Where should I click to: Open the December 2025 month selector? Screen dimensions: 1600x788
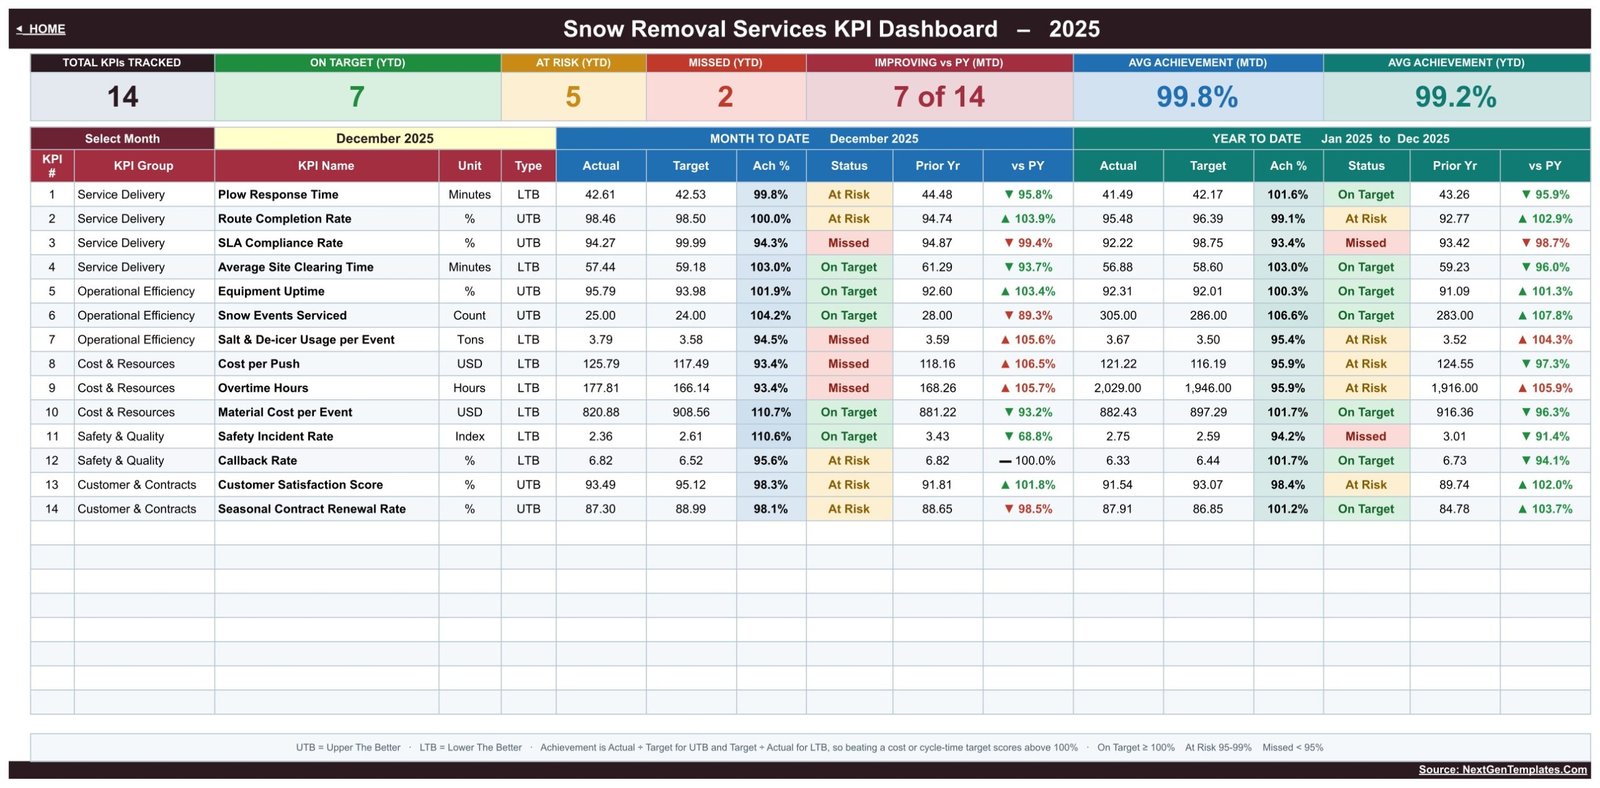pyautogui.click(x=385, y=139)
